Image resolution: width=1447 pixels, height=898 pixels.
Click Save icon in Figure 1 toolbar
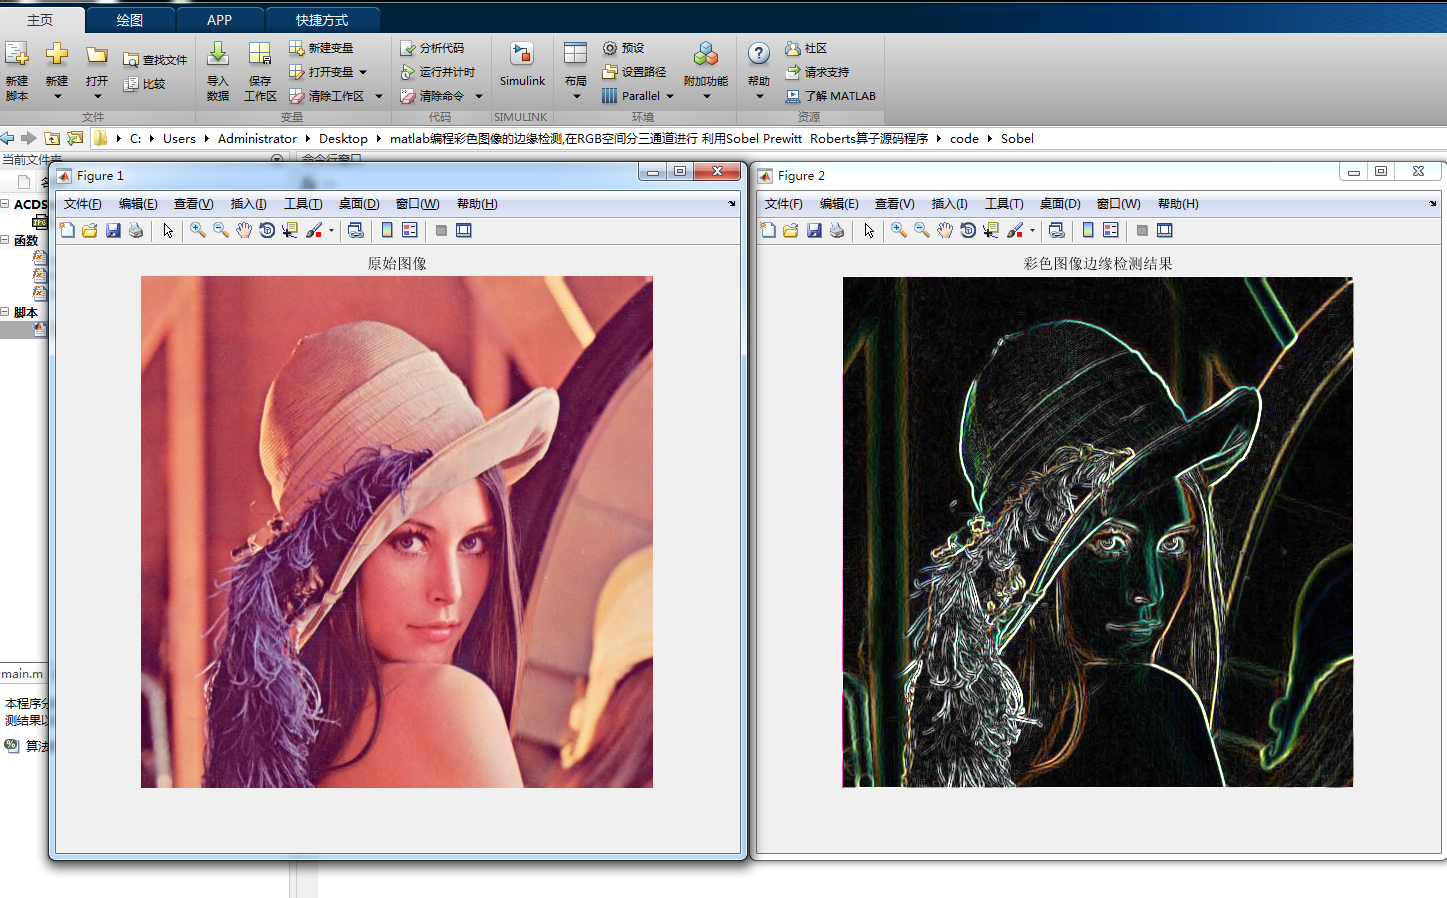tap(113, 230)
